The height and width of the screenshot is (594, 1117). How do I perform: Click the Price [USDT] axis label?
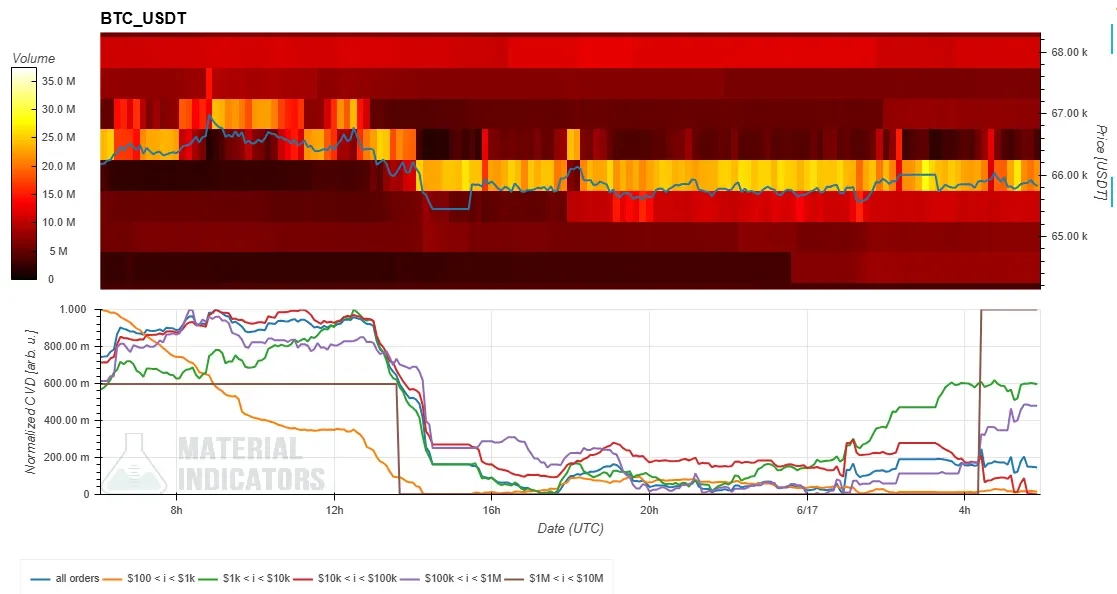point(1101,162)
